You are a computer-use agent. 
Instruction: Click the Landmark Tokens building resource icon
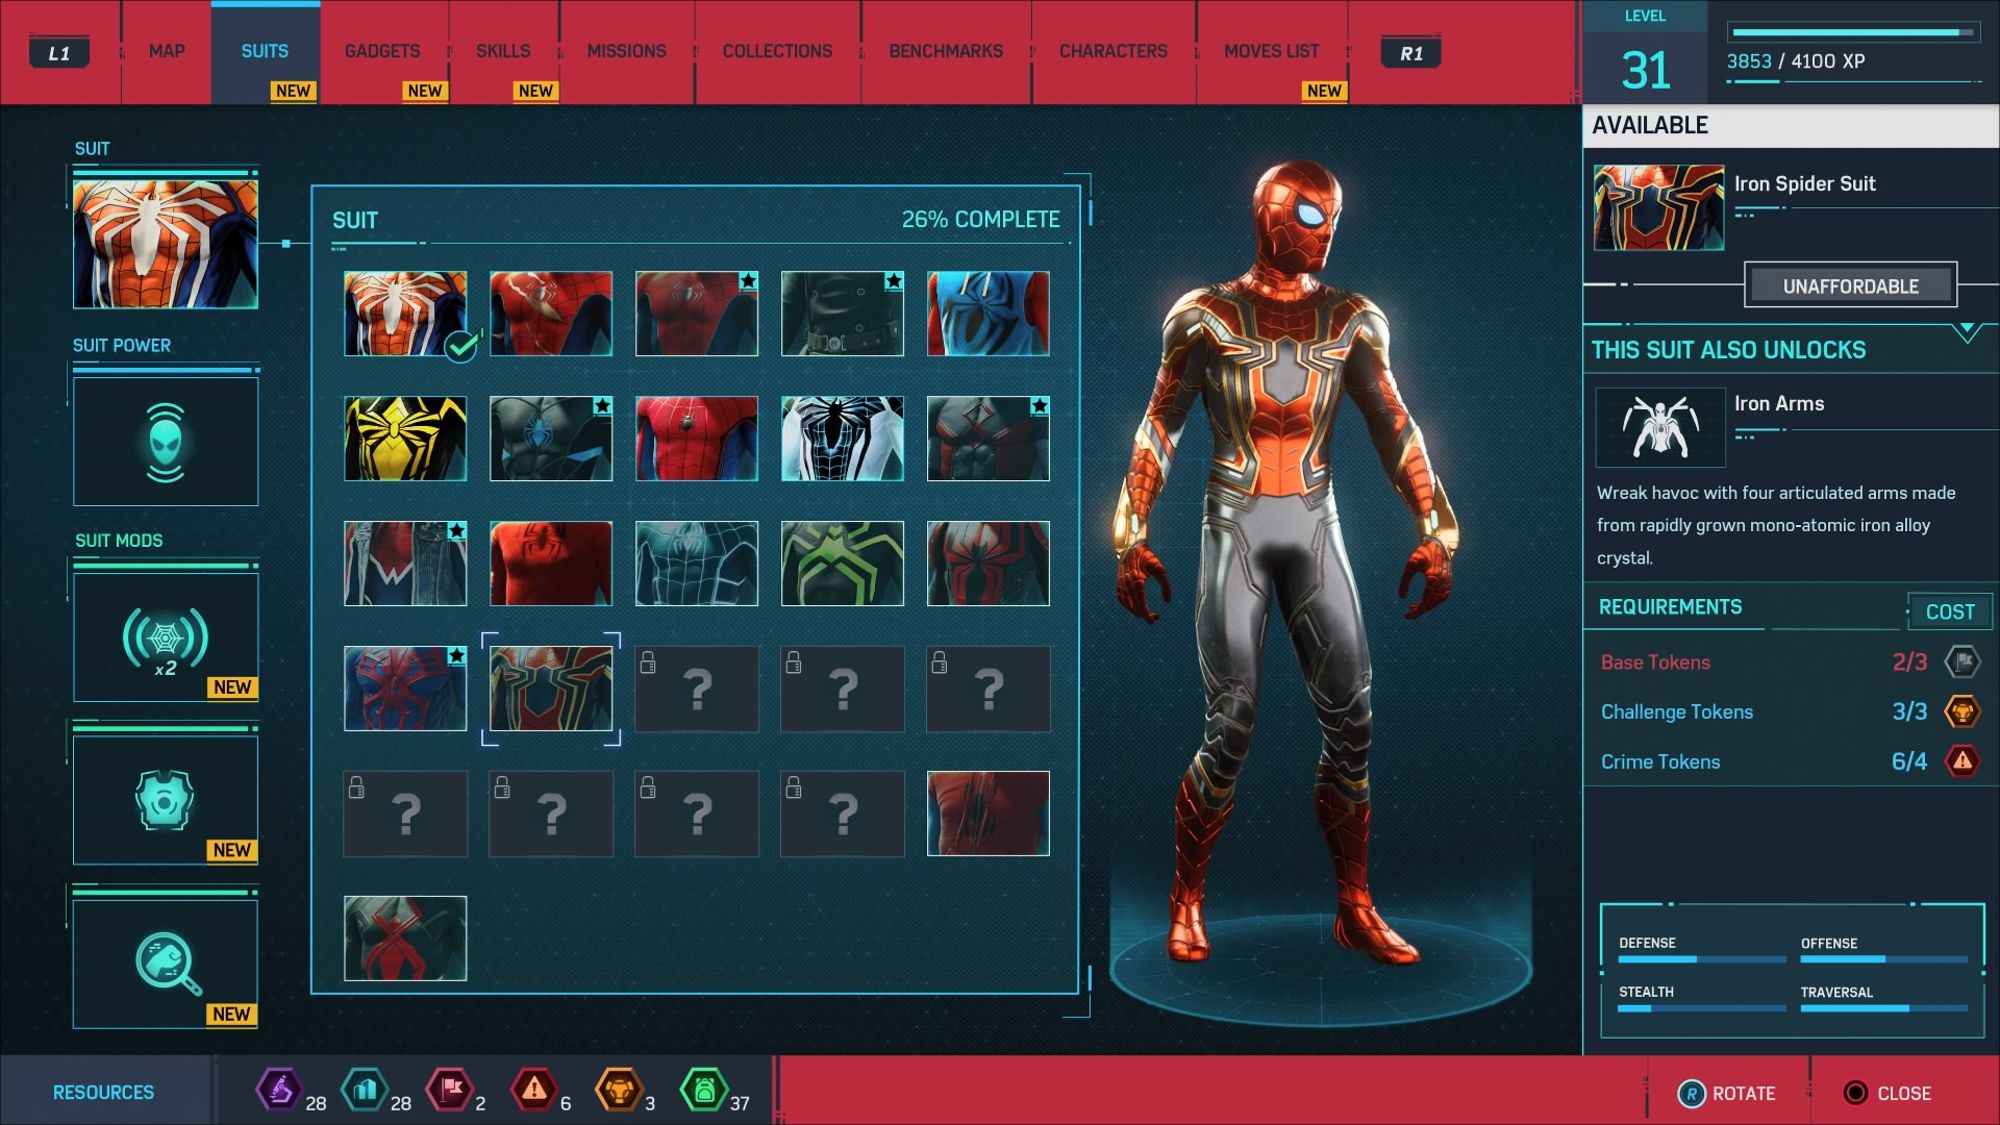coord(364,1090)
